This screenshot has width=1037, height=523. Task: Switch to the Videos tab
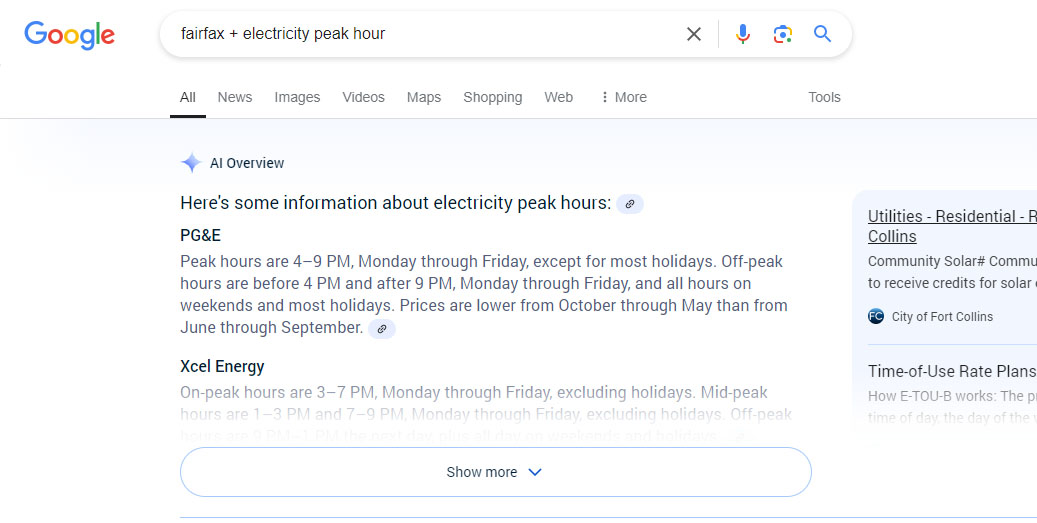tap(363, 97)
